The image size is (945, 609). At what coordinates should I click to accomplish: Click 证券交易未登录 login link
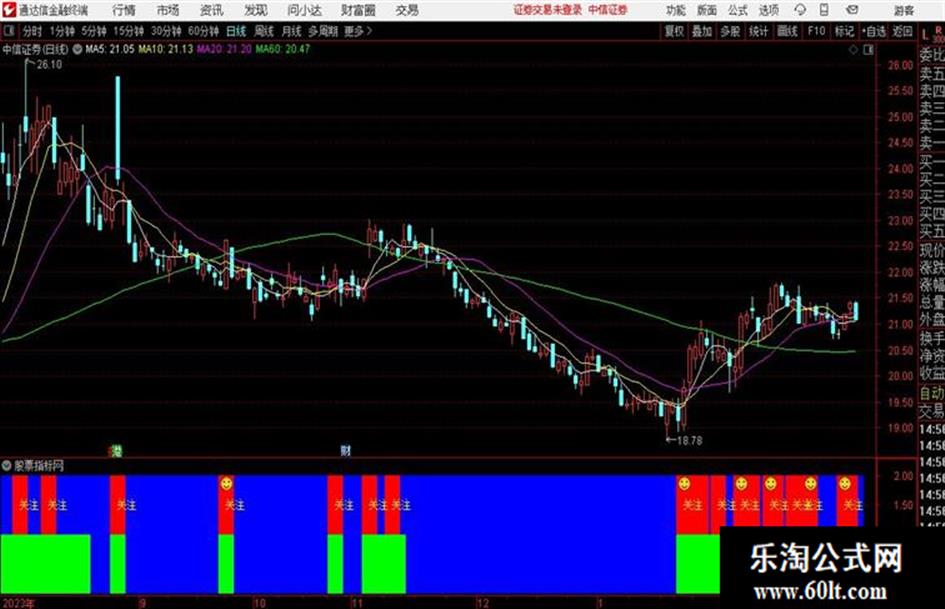(x=548, y=10)
